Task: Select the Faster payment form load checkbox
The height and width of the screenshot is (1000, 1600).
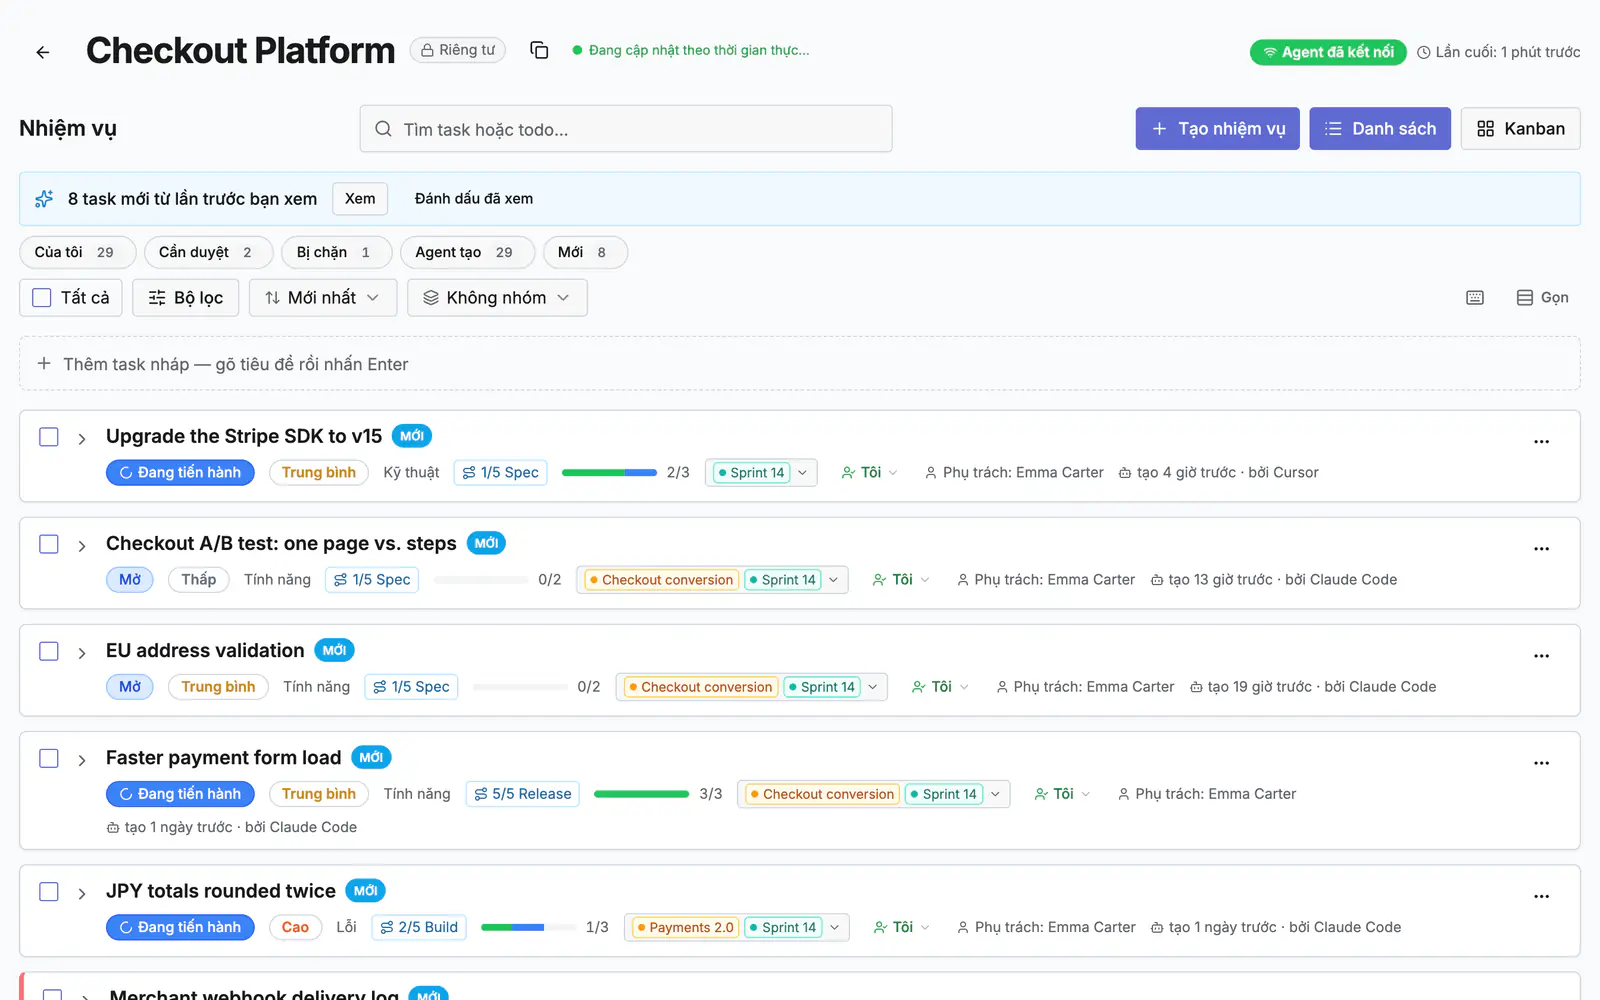Action: click(49, 758)
